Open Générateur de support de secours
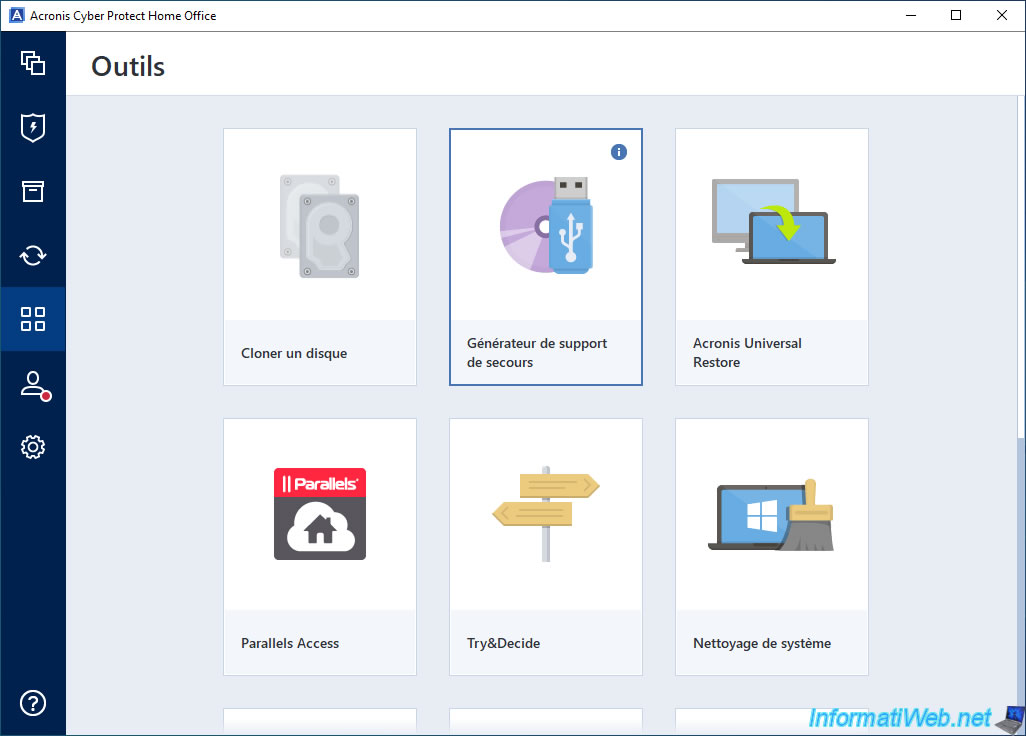This screenshot has width=1026, height=736. coord(545,258)
